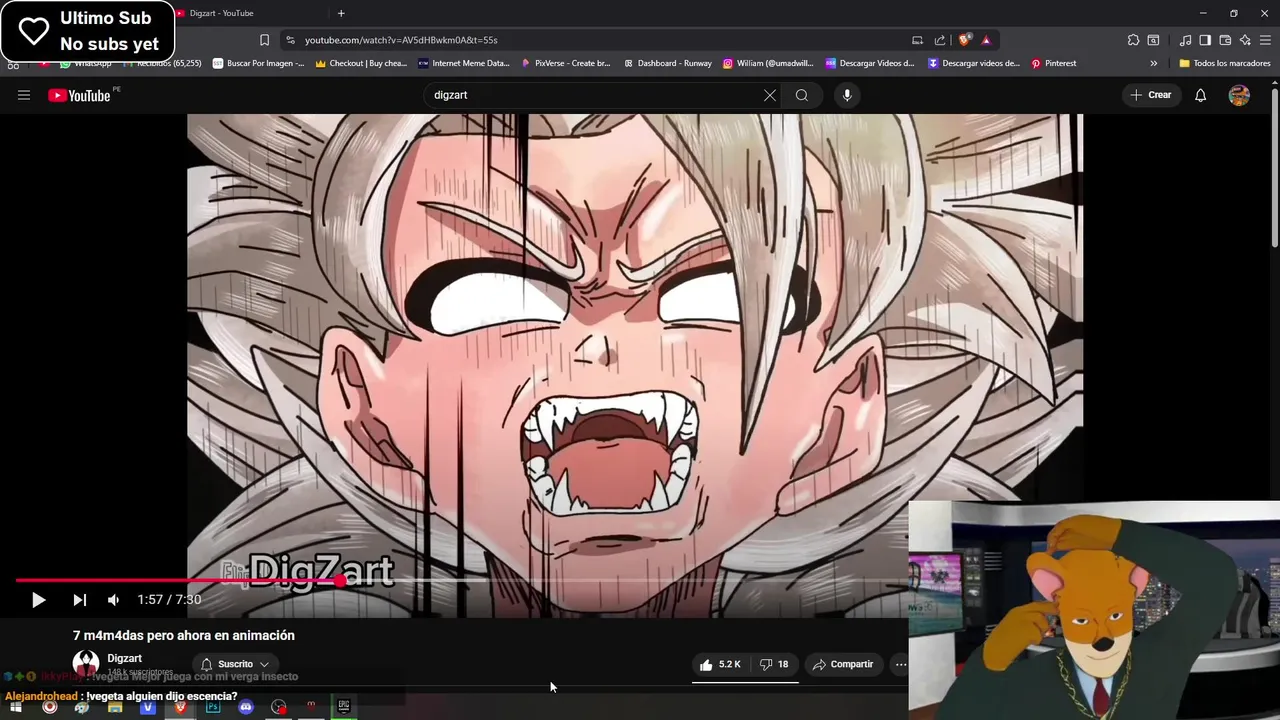Click the Digzart channel avatar
This screenshot has width=1280, height=720.
(86, 663)
